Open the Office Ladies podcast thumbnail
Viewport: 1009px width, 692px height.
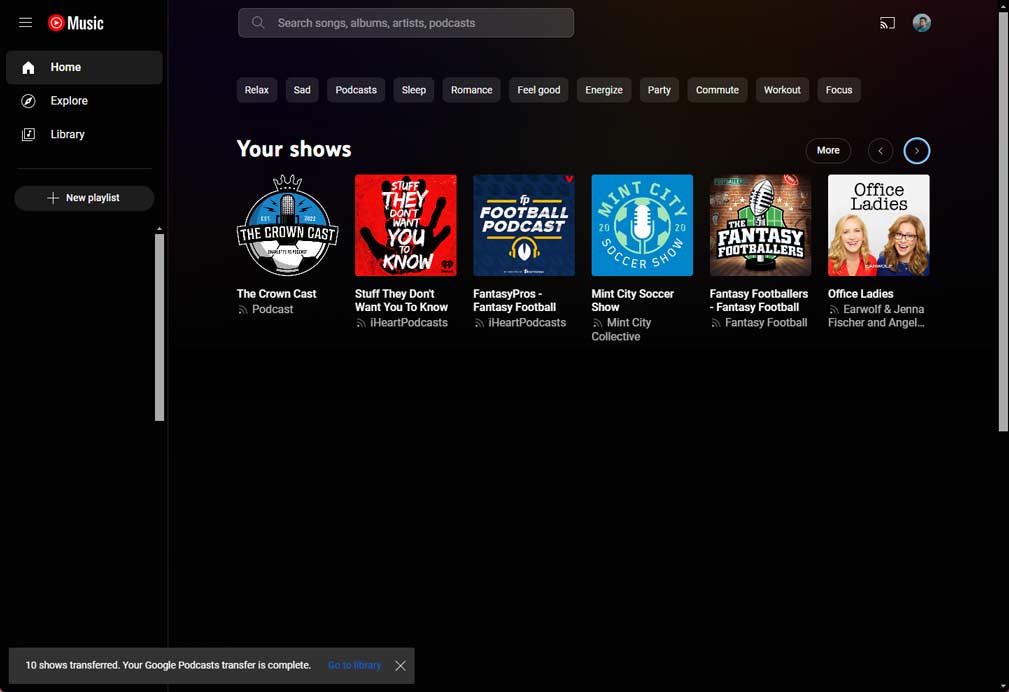pos(878,224)
